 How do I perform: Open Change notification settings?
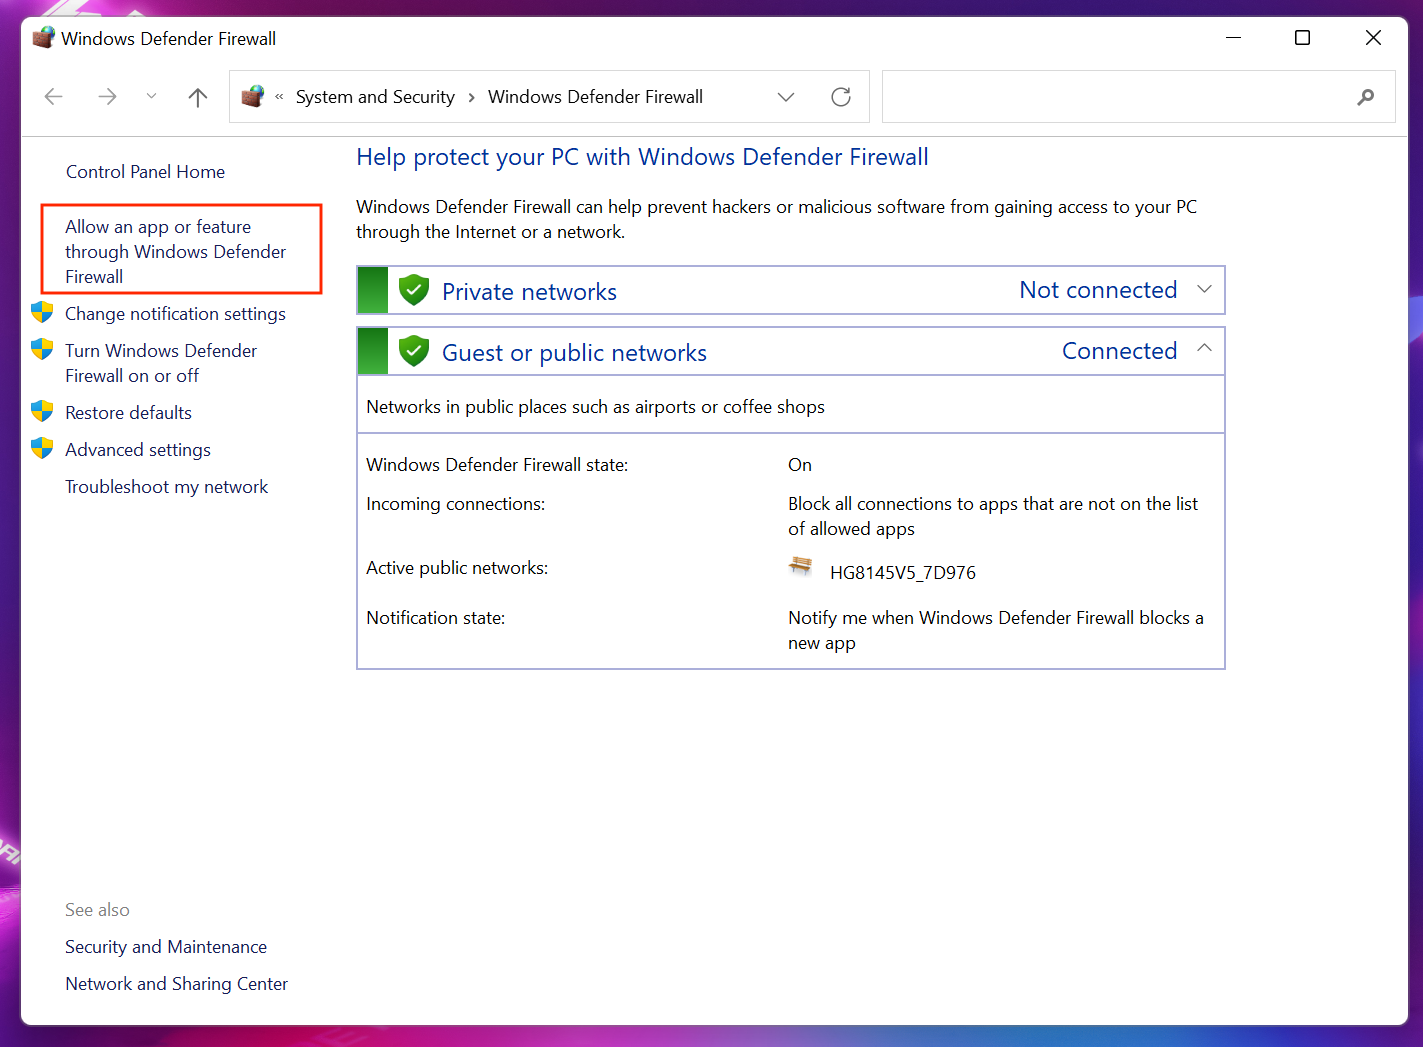click(175, 314)
